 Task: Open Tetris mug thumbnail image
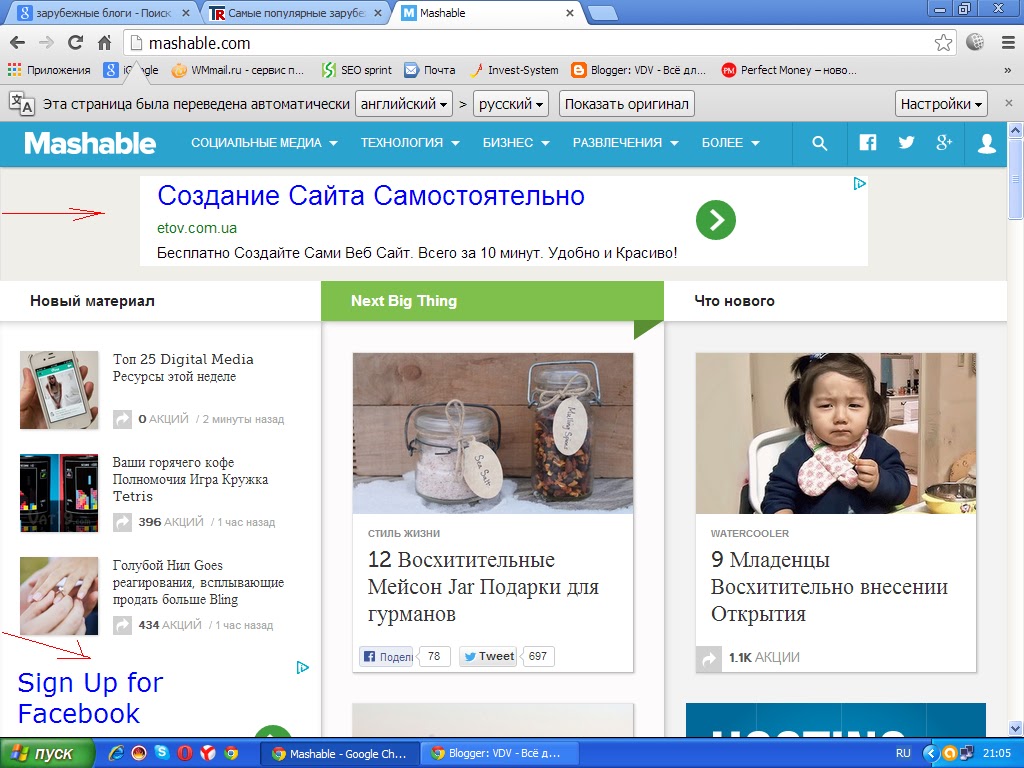click(59, 493)
